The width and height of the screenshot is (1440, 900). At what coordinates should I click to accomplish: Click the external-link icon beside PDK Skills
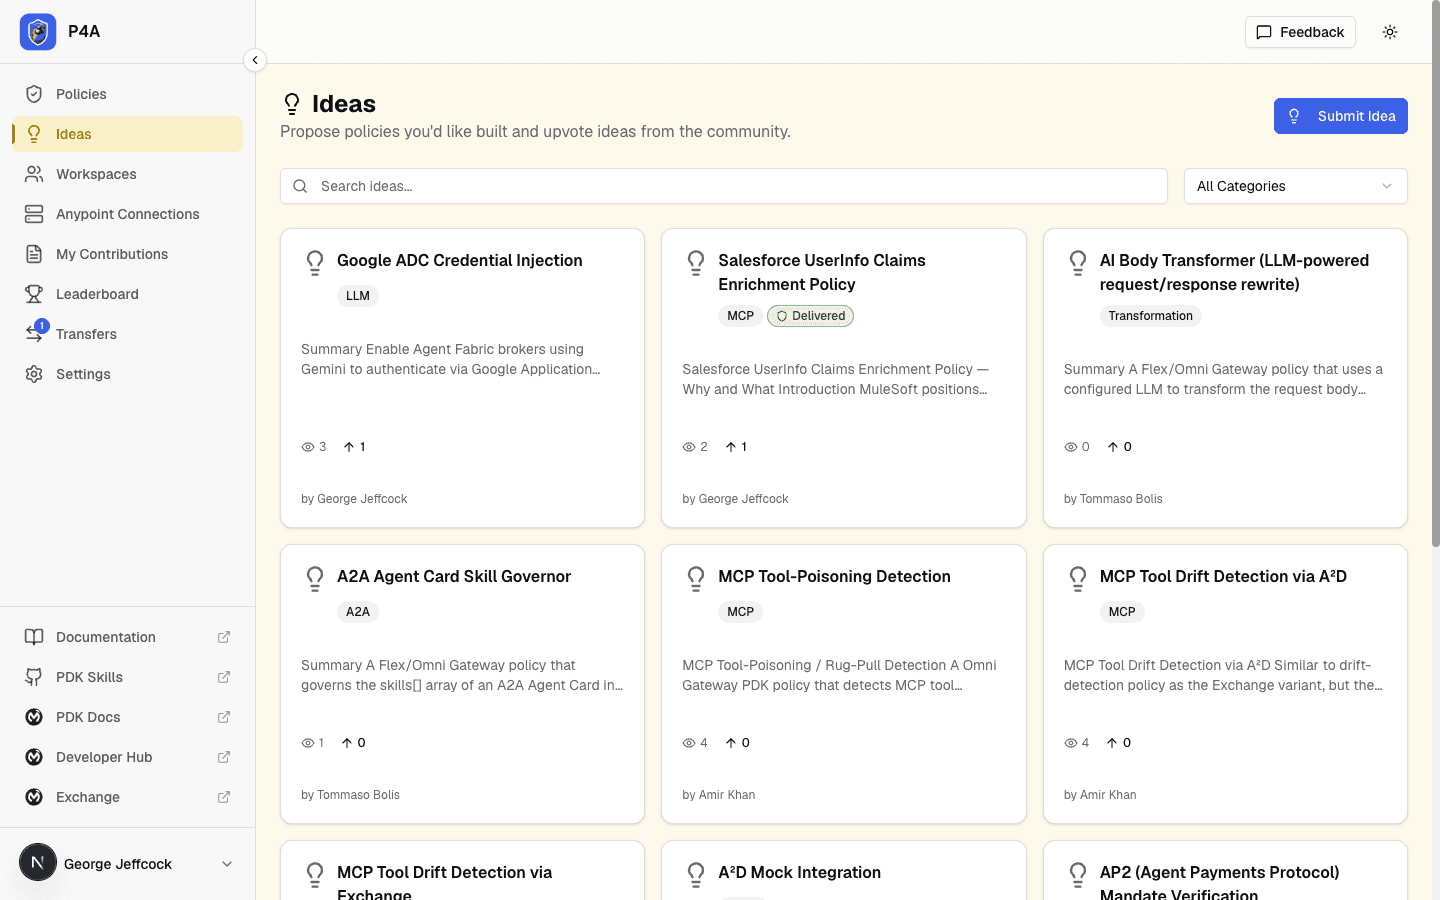pos(224,677)
